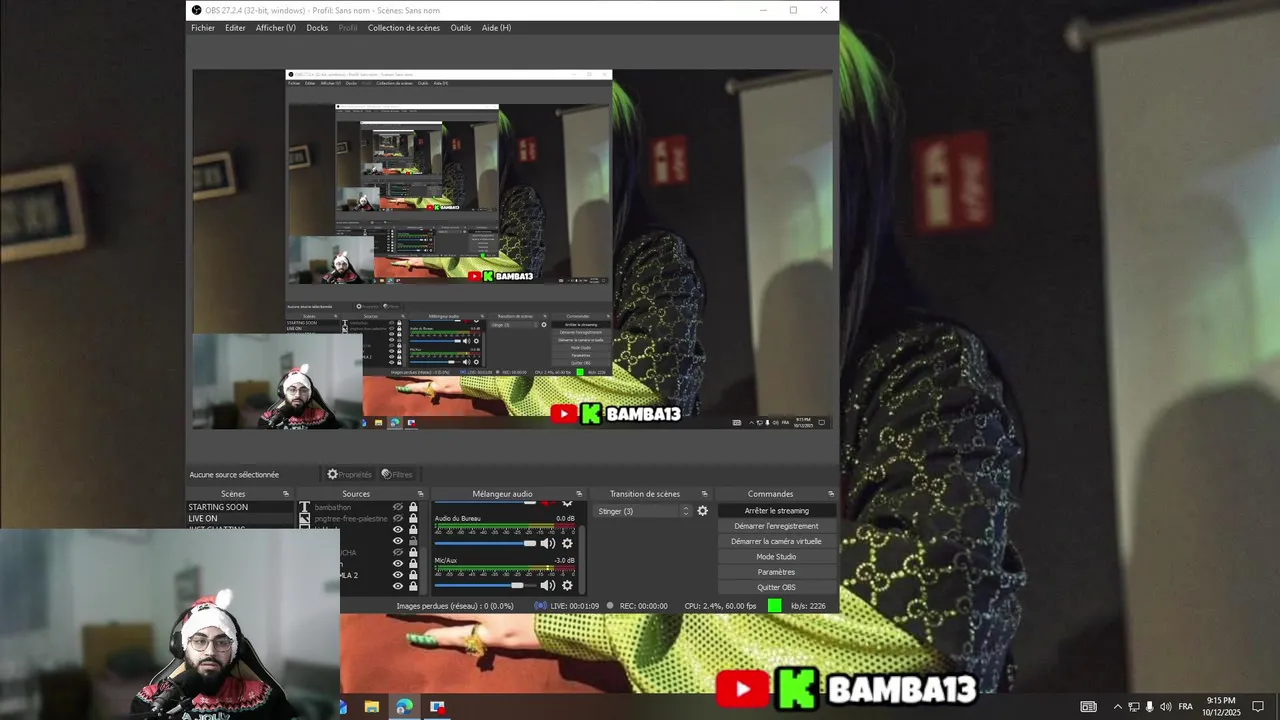Viewport: 1280px width, 720px height.
Task: Open transition properties gear beside Stinger
Action: 702,511
